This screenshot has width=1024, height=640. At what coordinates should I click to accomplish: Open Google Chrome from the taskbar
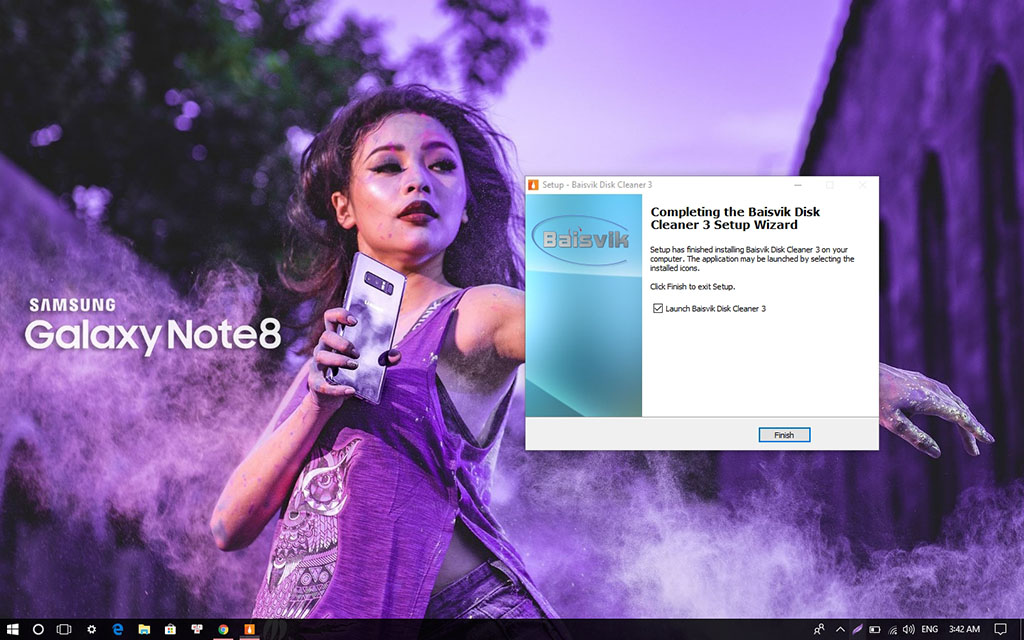[x=223, y=630]
